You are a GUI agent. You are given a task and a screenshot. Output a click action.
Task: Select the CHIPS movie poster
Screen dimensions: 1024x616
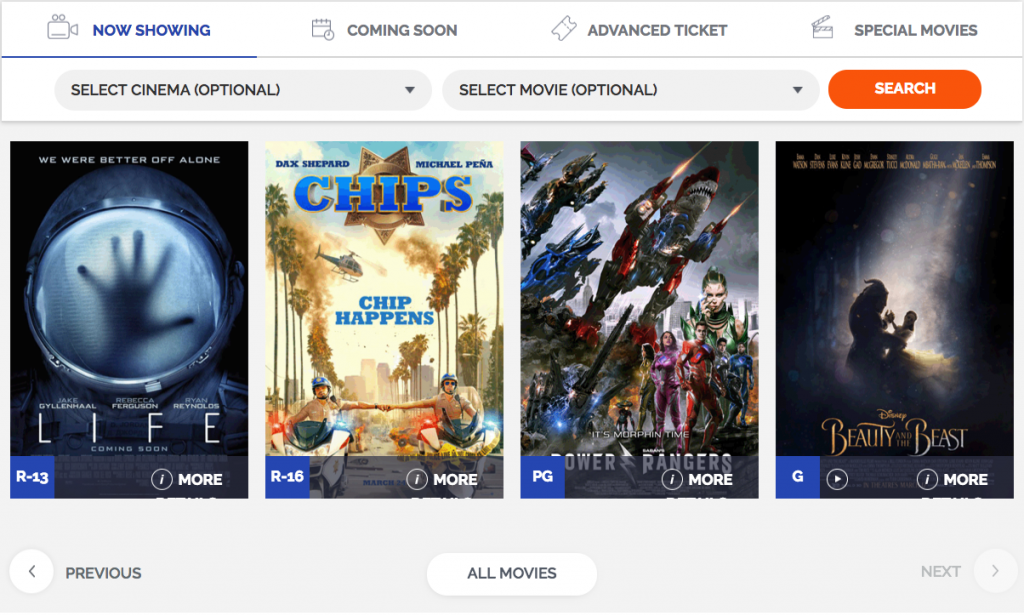click(384, 319)
